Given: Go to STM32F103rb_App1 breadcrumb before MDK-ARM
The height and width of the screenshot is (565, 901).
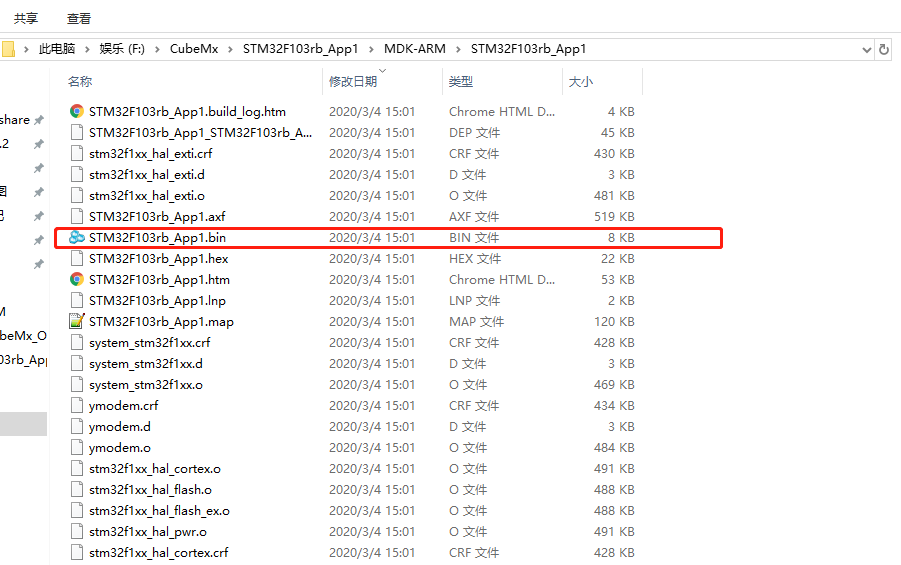Looking at the screenshot, I should (x=300, y=49).
